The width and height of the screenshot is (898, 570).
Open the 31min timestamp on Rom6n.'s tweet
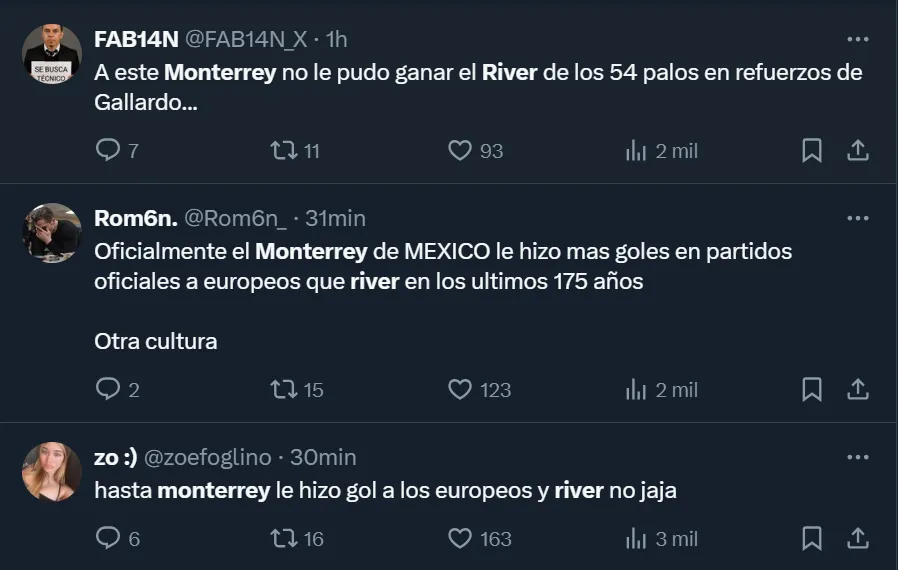pyautogui.click(x=335, y=218)
